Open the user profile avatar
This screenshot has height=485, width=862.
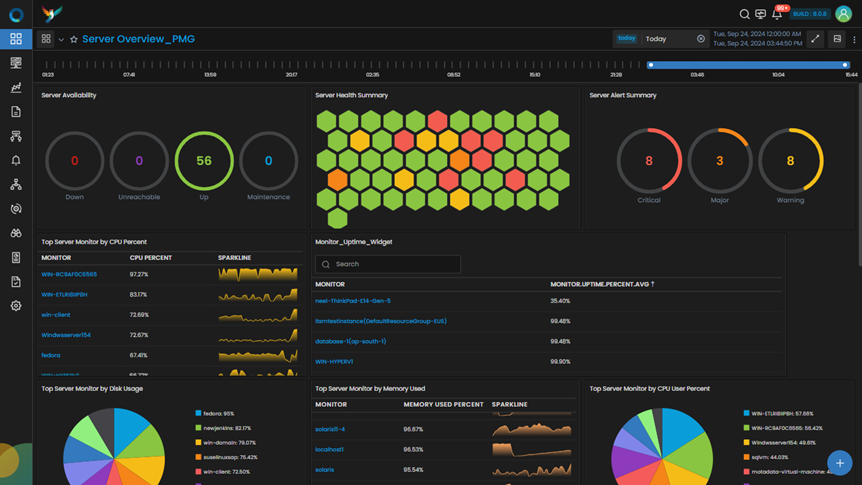pyautogui.click(x=843, y=14)
